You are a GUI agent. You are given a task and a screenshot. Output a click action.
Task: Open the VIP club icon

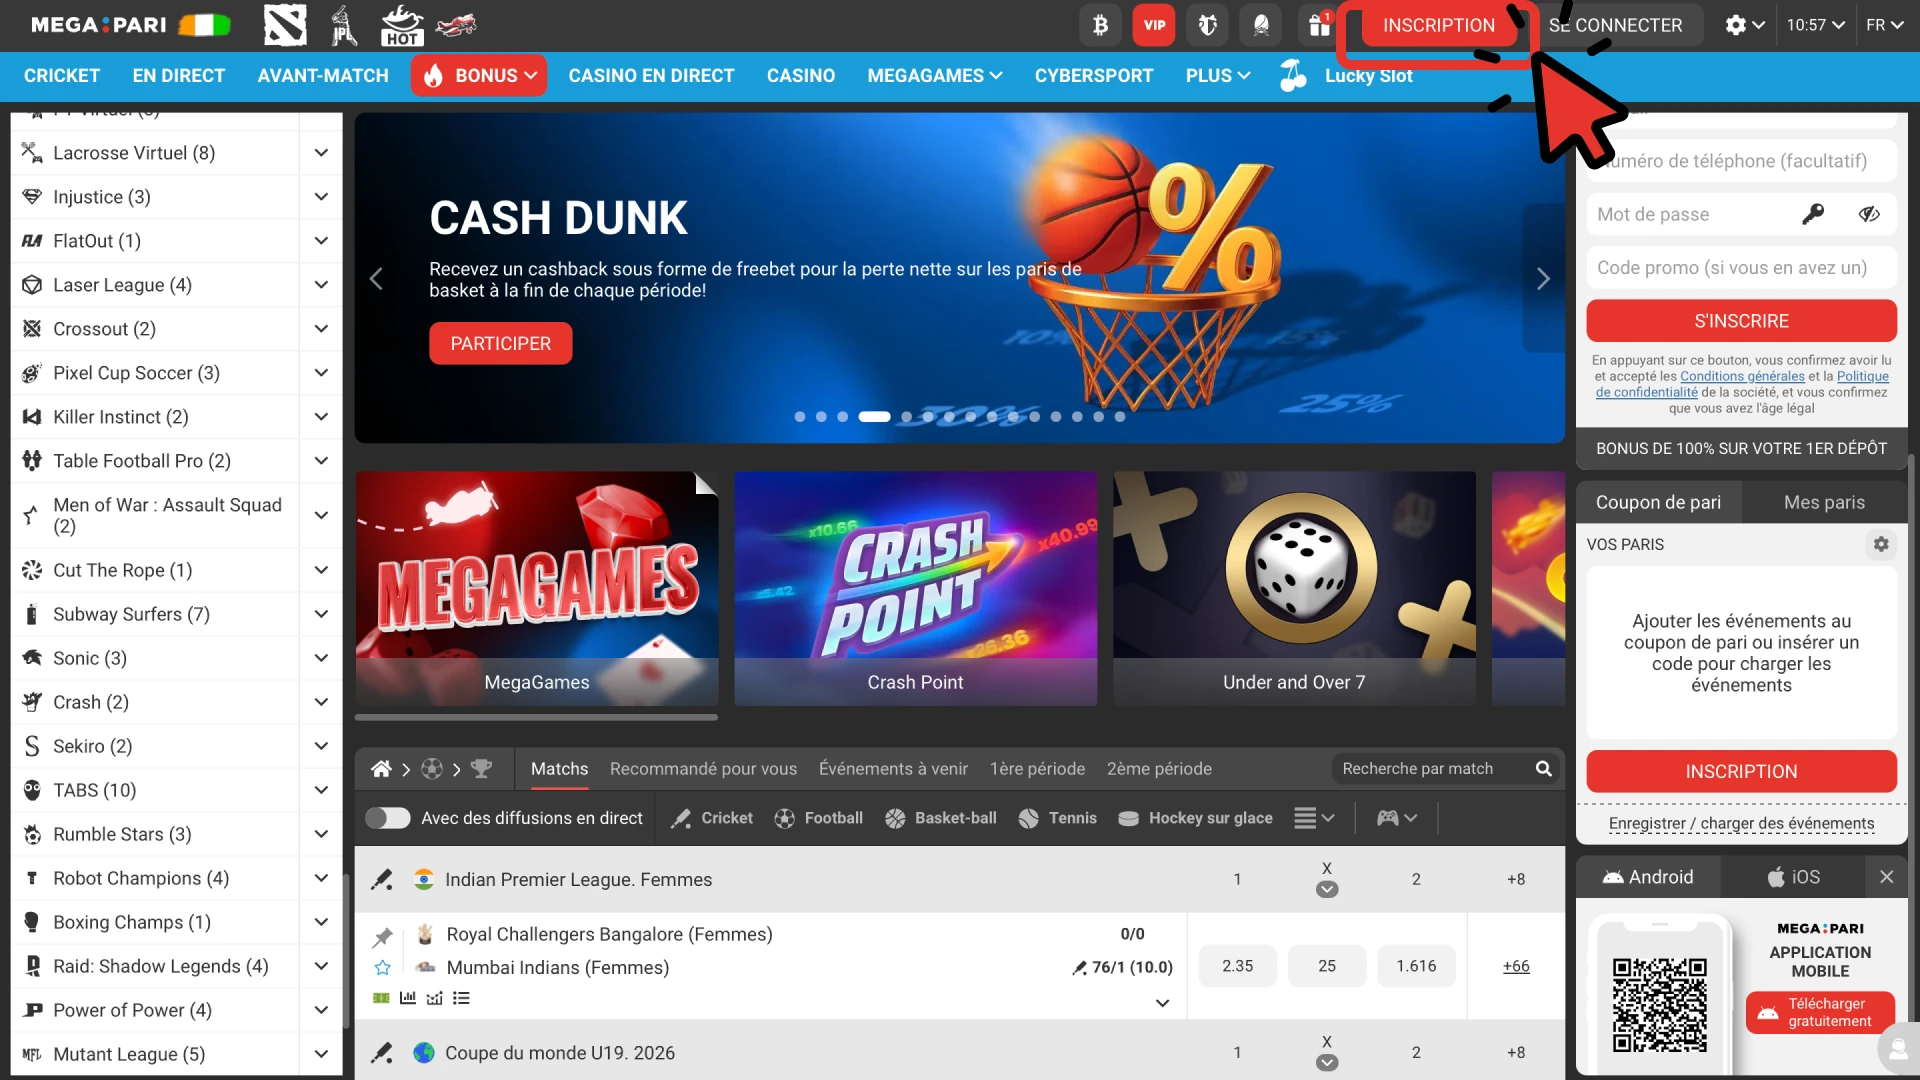1154,25
